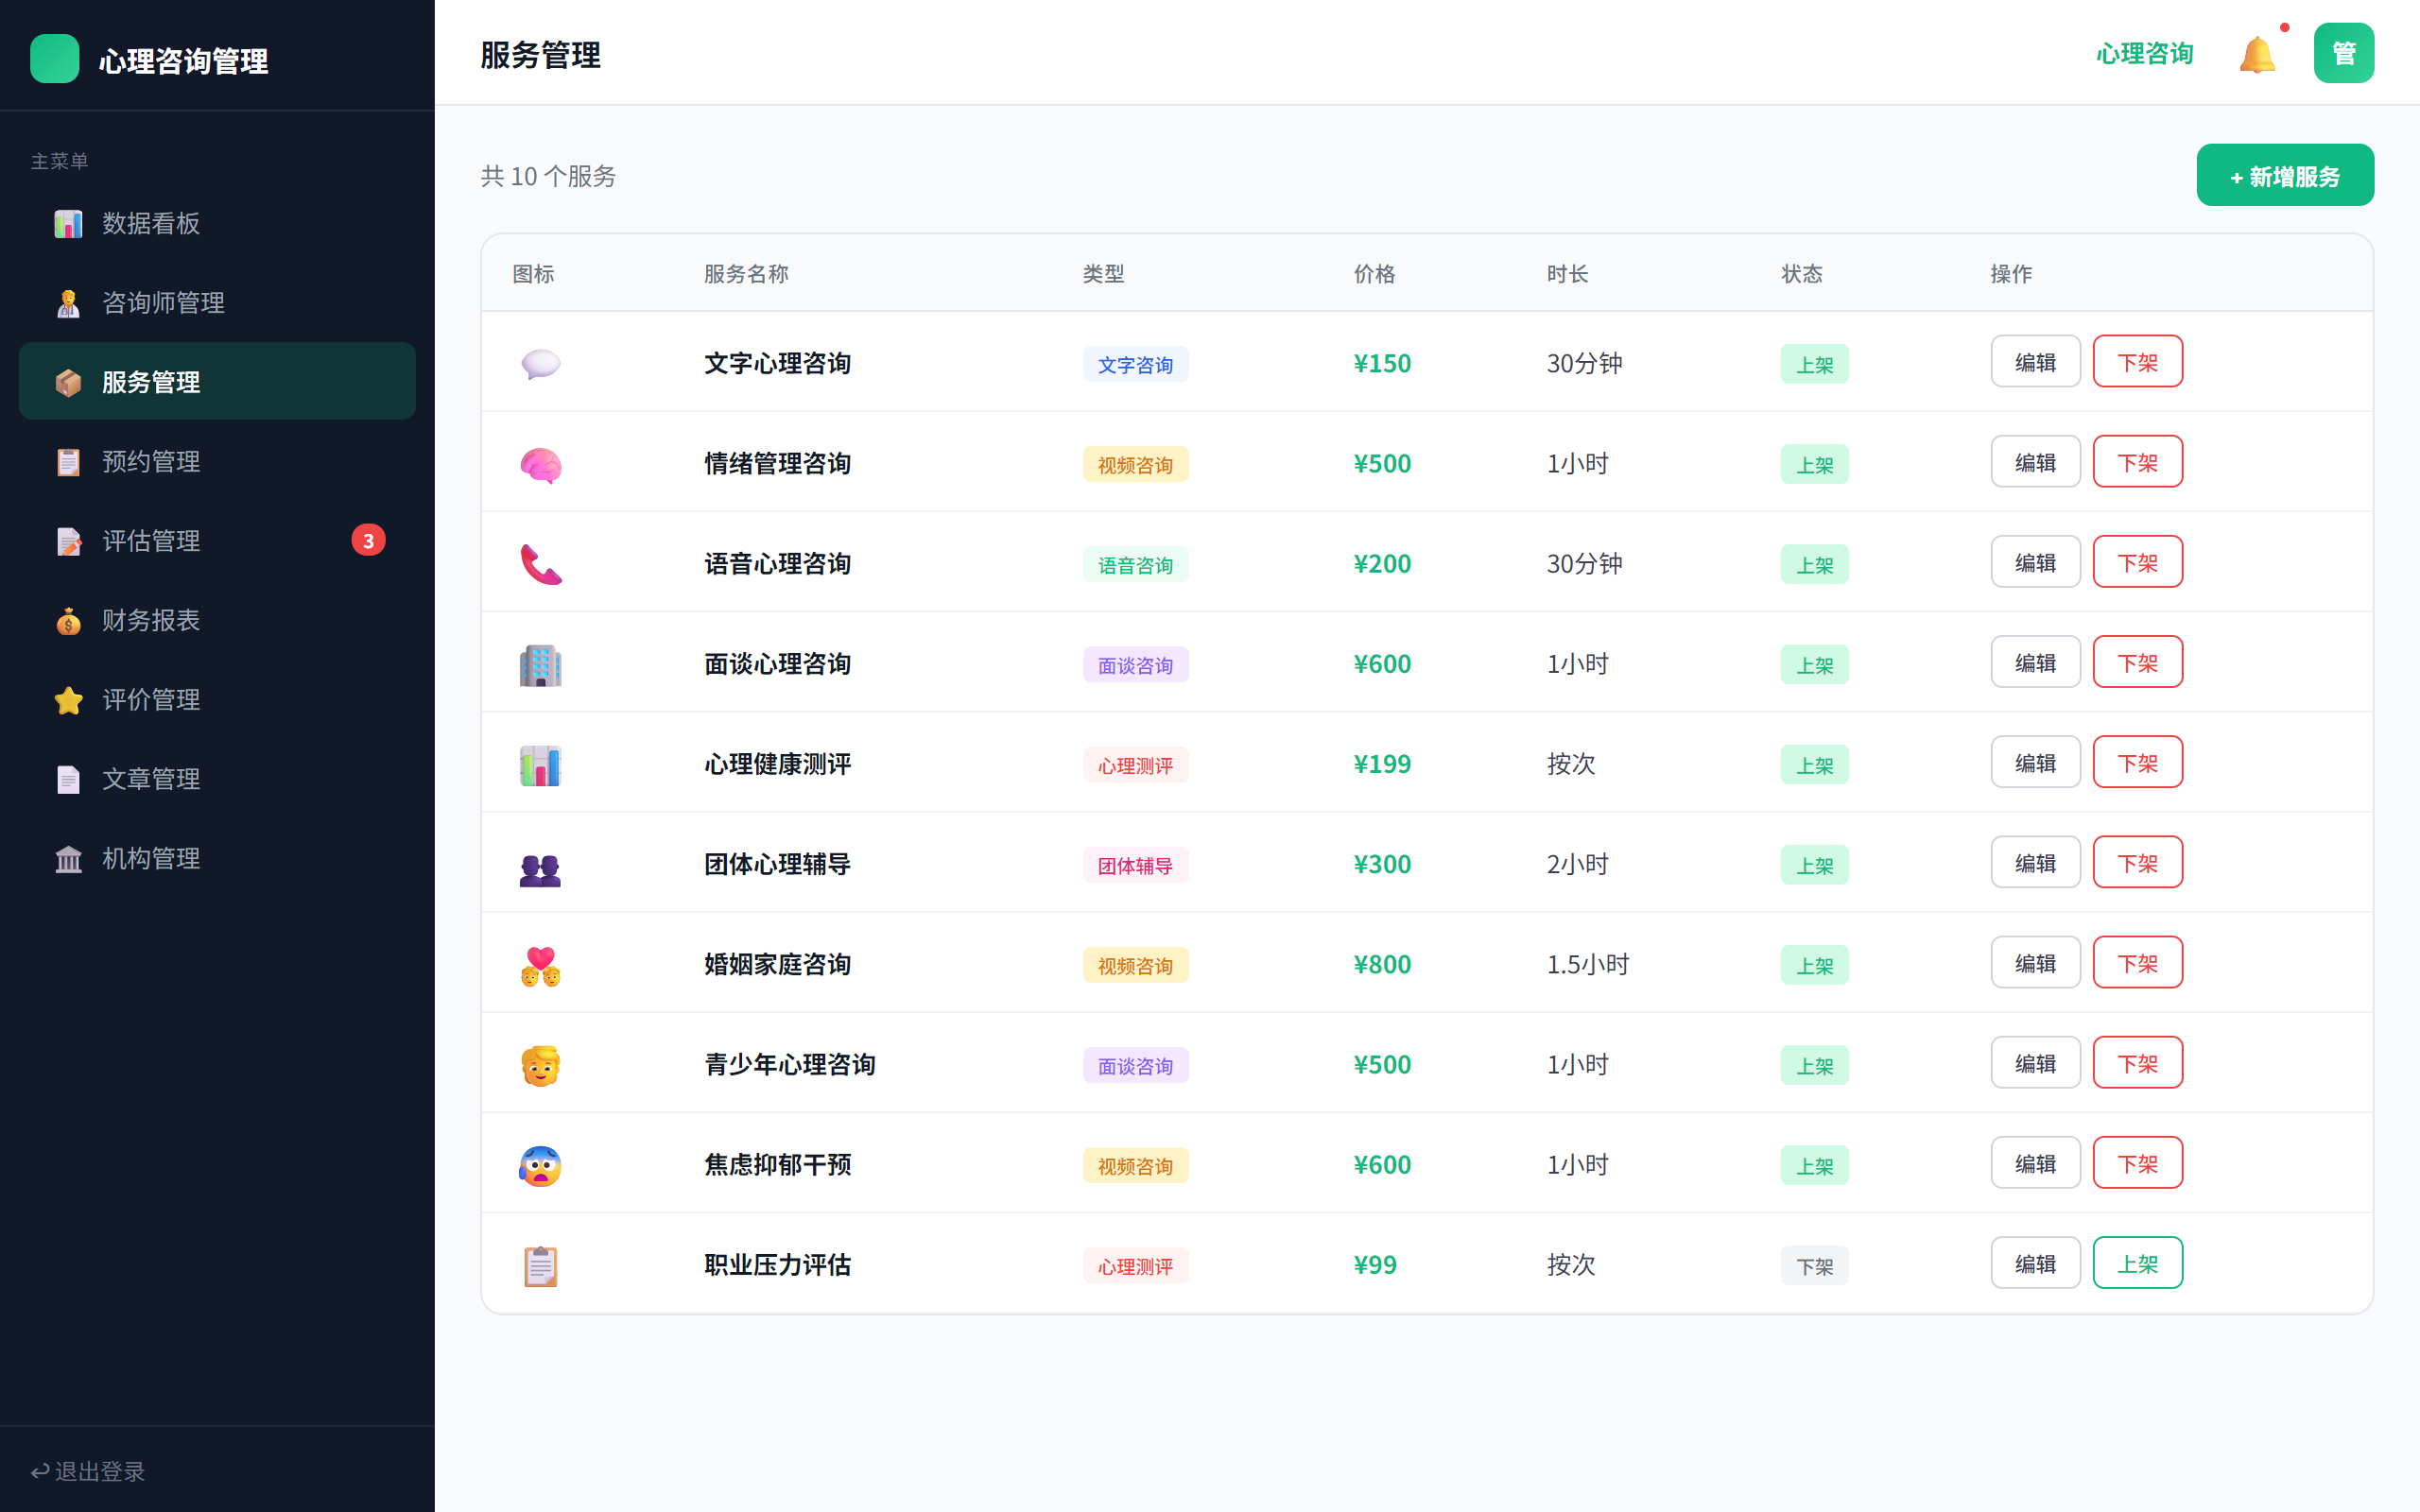Open the 财务报表 menu item

(217, 621)
